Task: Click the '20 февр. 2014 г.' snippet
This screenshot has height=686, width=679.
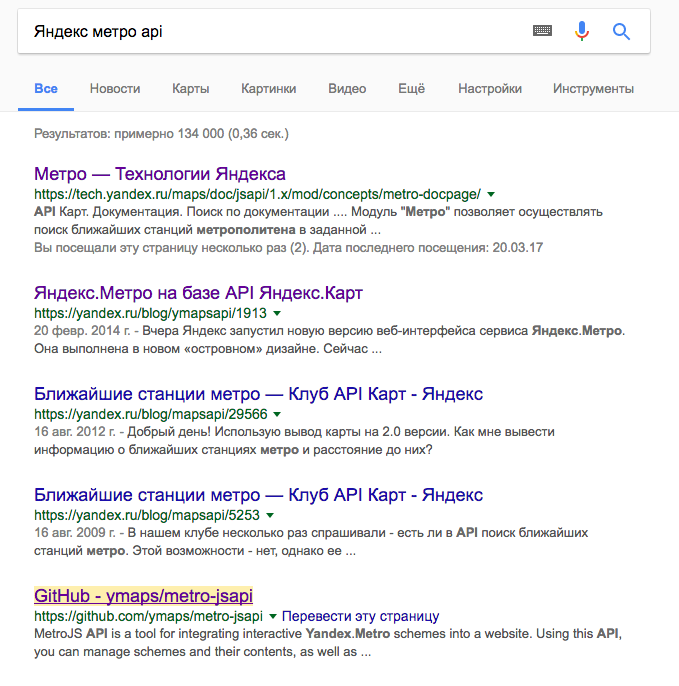Action: tap(329, 340)
